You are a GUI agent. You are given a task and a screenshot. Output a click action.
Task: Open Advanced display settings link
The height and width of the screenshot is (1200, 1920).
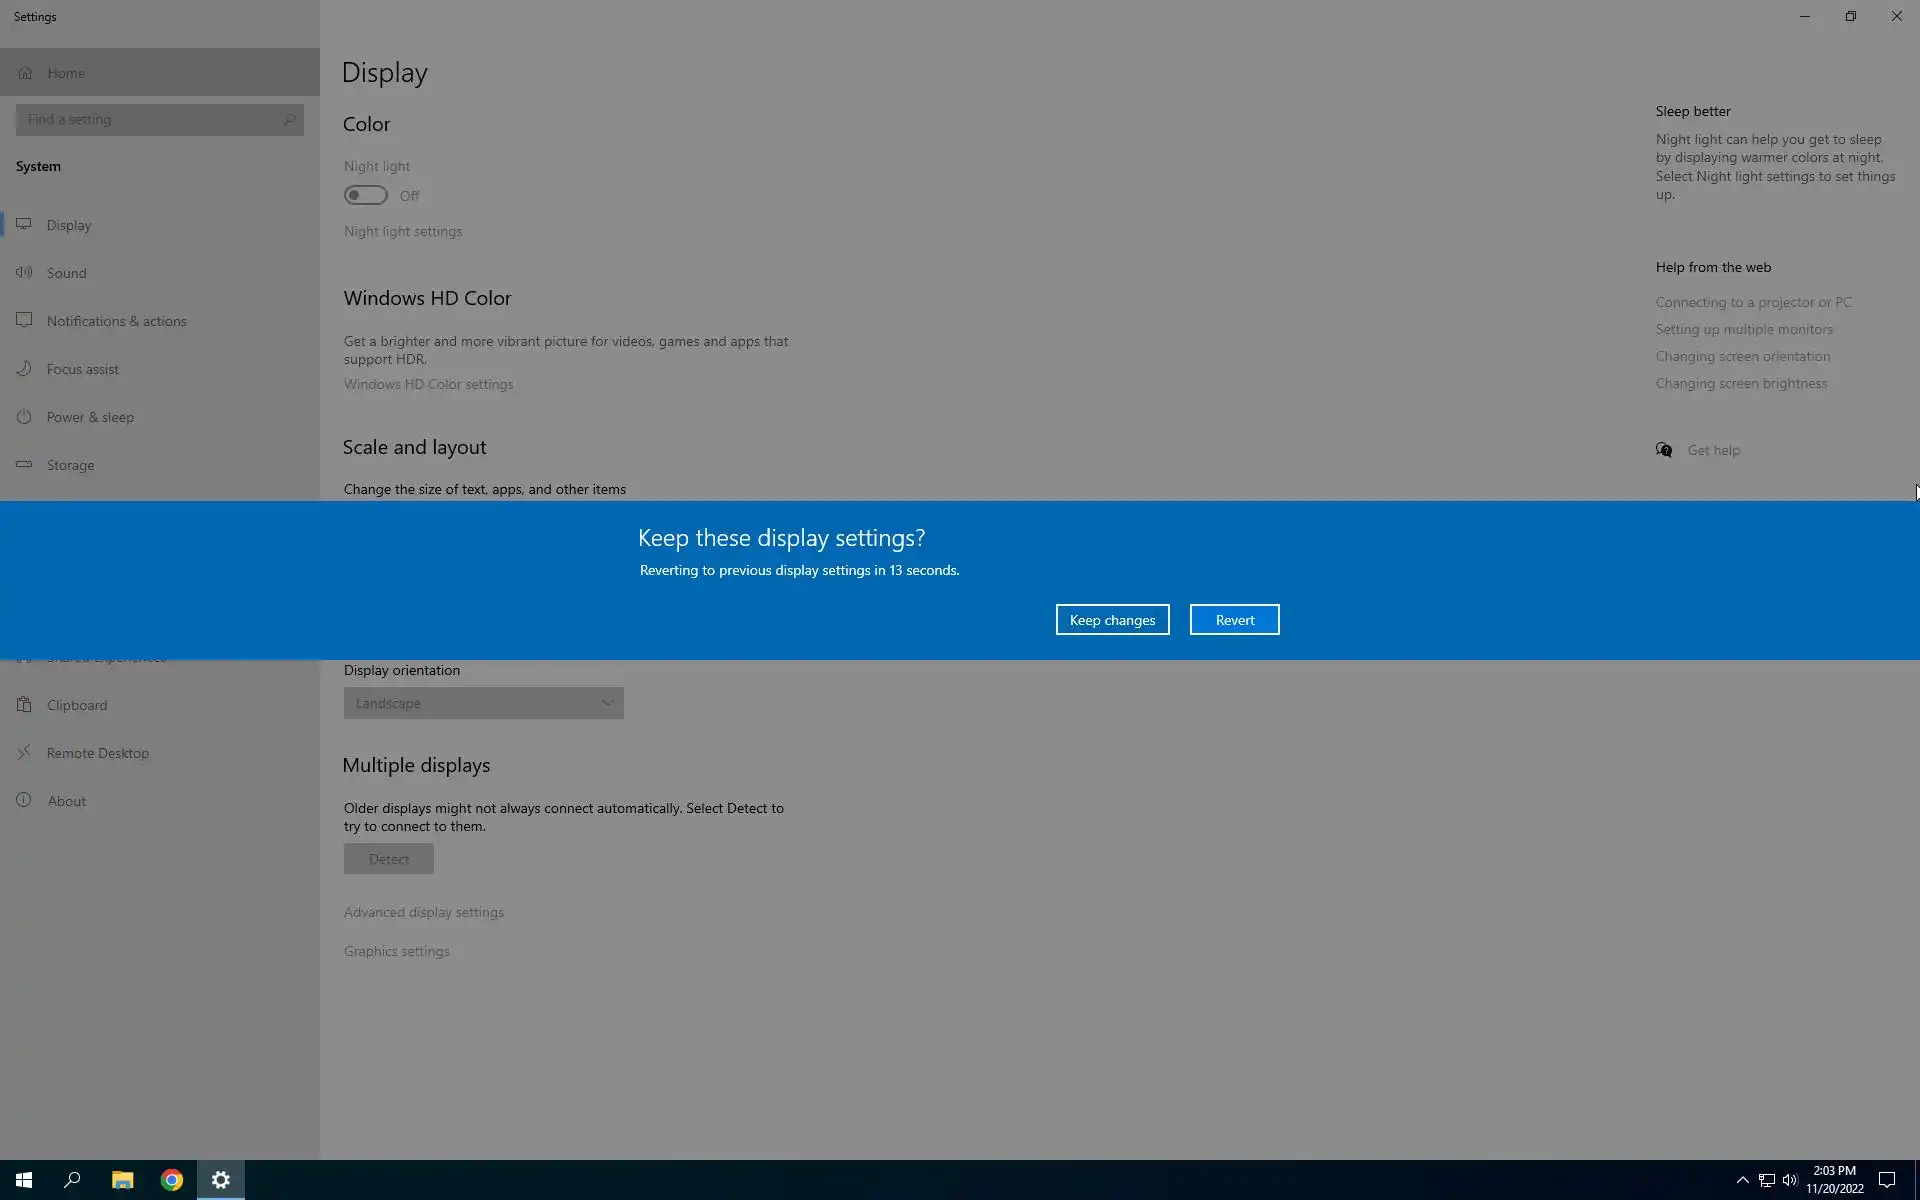424,912
